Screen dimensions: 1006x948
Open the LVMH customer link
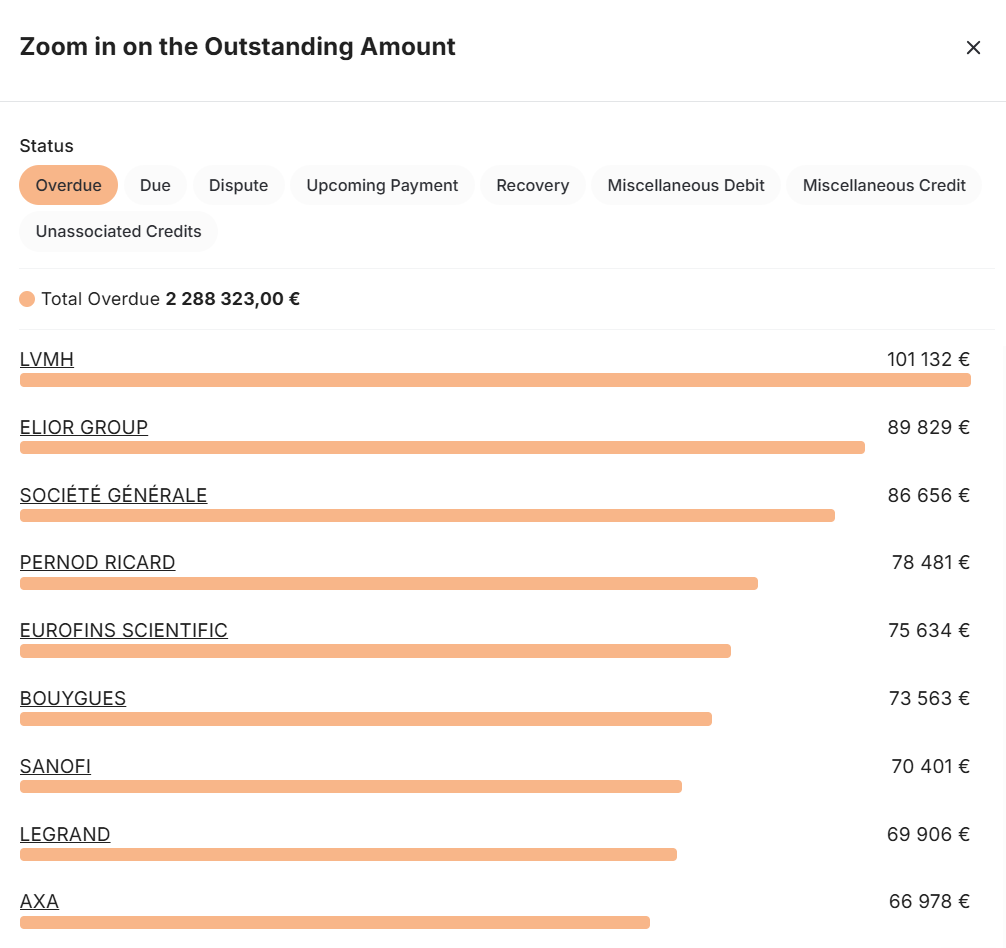coord(47,359)
